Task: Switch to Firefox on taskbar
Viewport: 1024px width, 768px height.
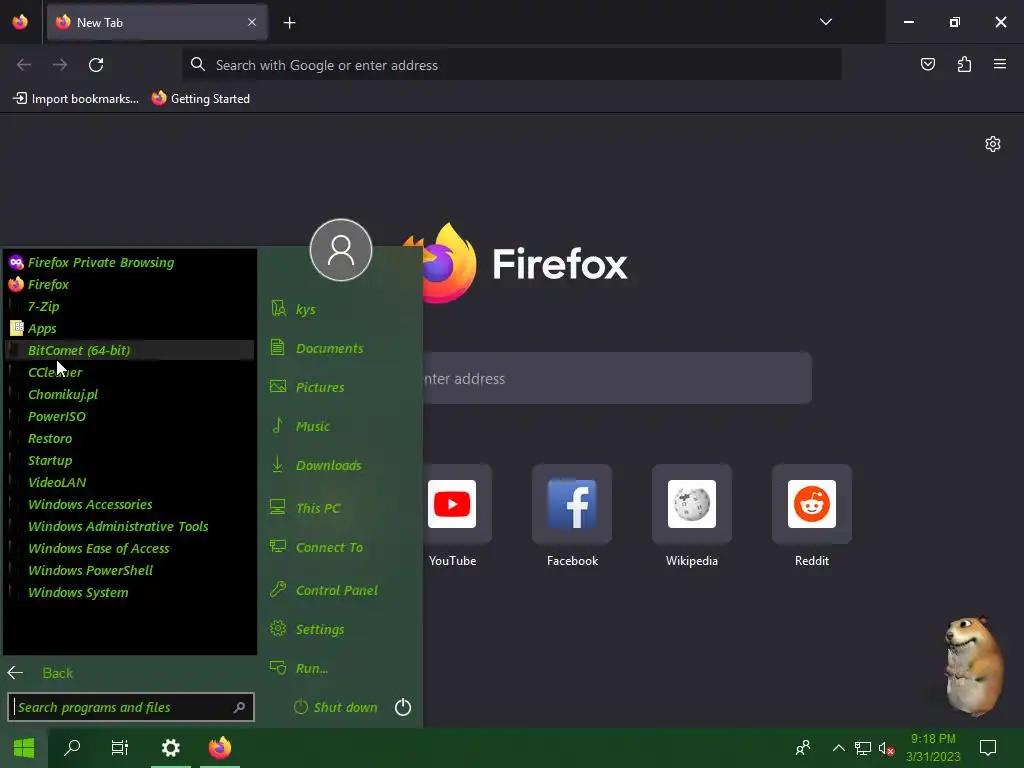Action: [219, 748]
